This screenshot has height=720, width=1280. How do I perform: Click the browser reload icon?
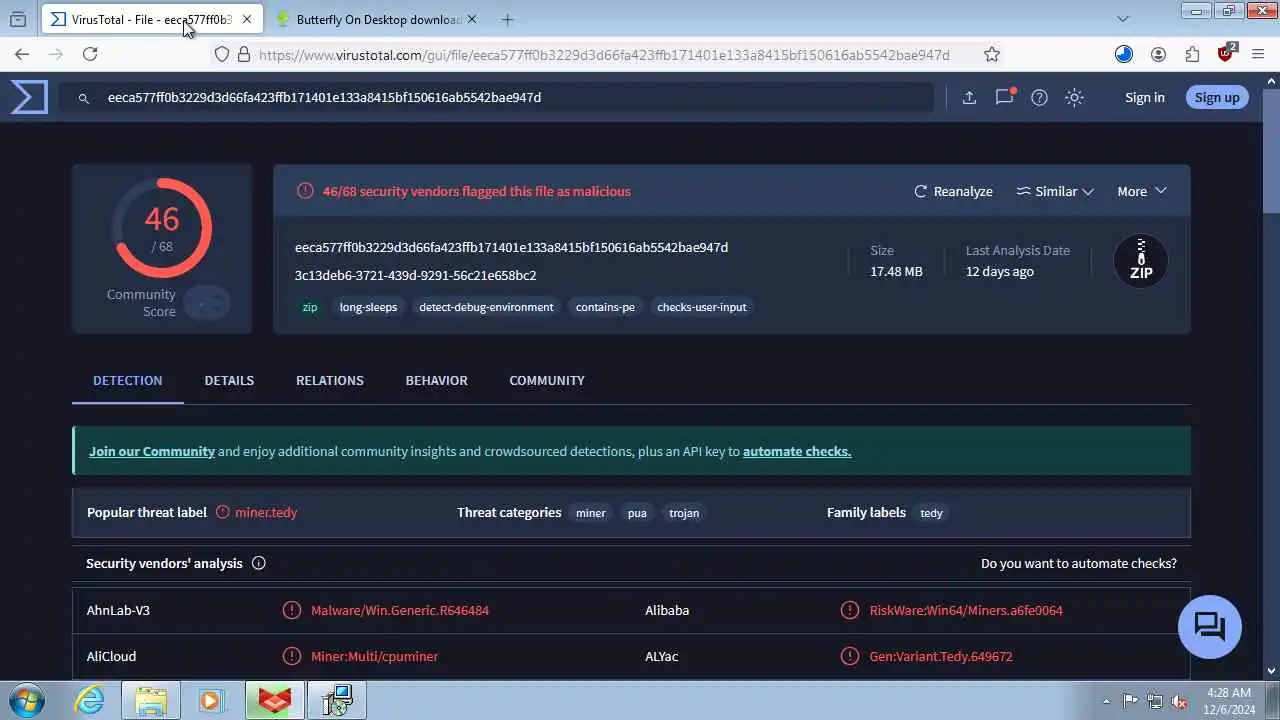[90, 55]
